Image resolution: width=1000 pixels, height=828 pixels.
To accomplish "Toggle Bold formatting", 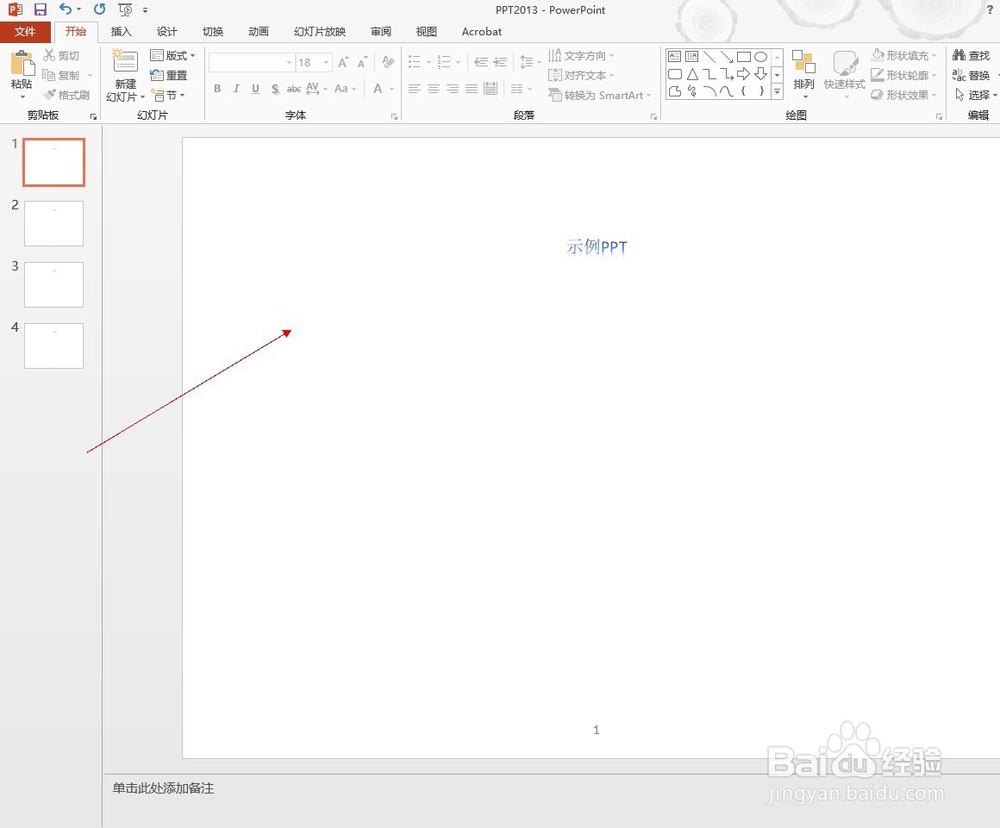I will (x=217, y=89).
